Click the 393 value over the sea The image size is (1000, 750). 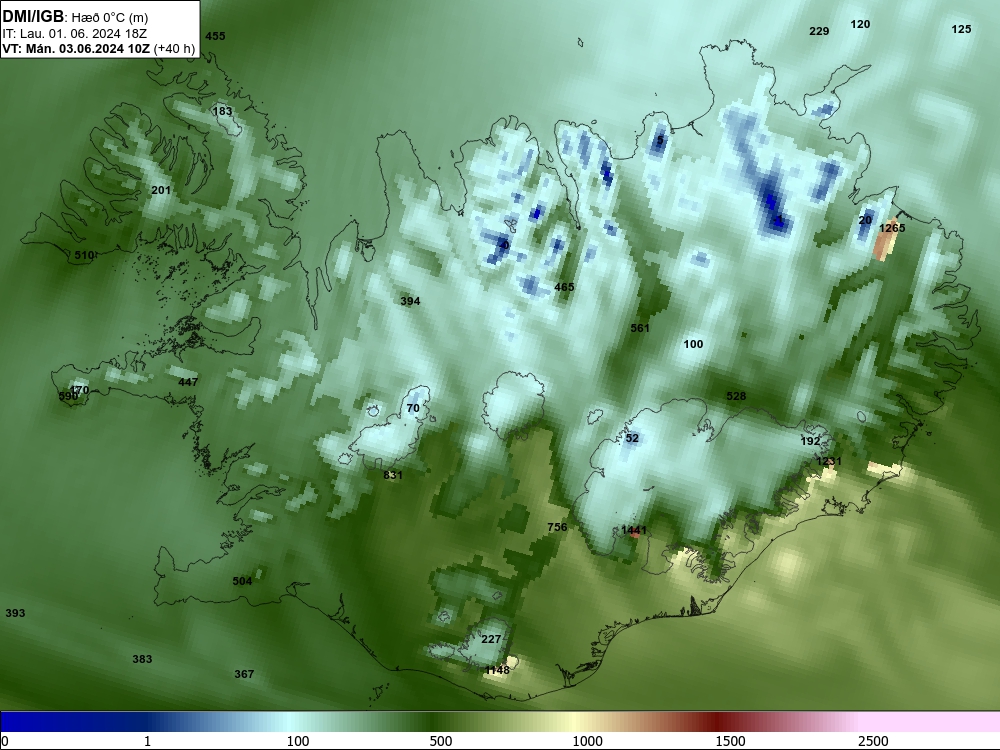[x=15, y=614]
